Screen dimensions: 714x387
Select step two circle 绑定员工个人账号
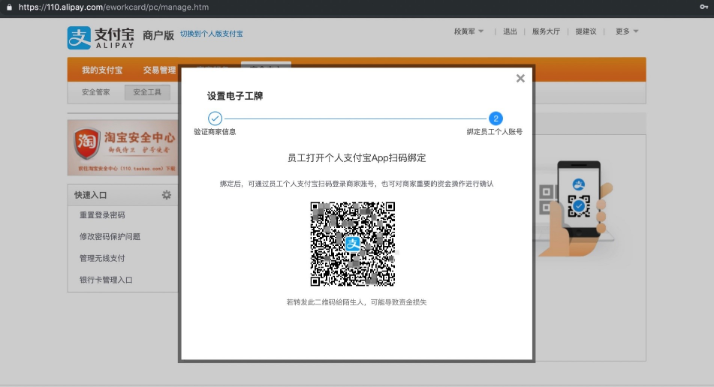click(x=495, y=118)
